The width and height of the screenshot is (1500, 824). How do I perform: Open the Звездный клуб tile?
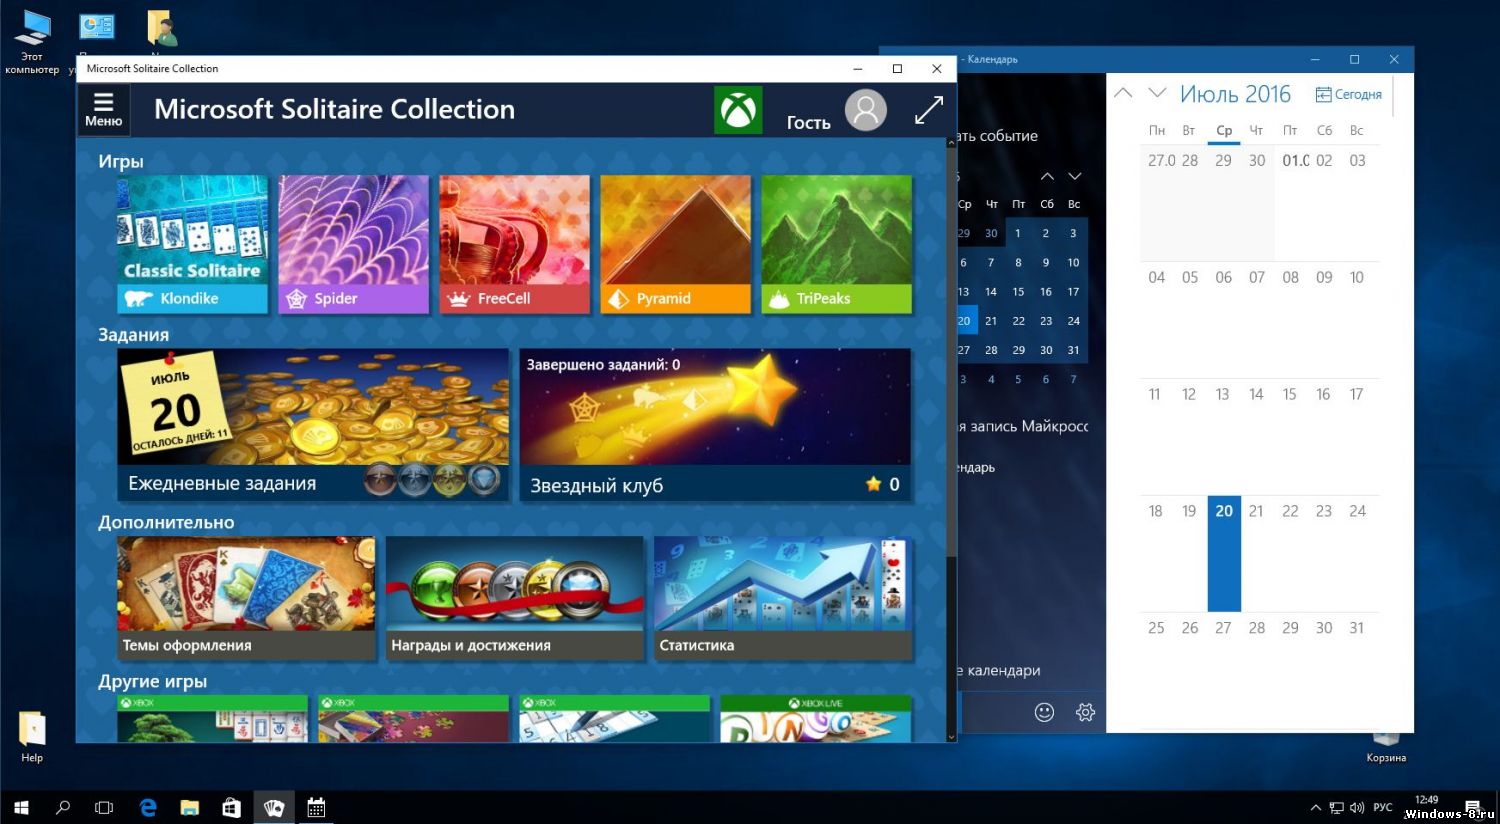715,424
